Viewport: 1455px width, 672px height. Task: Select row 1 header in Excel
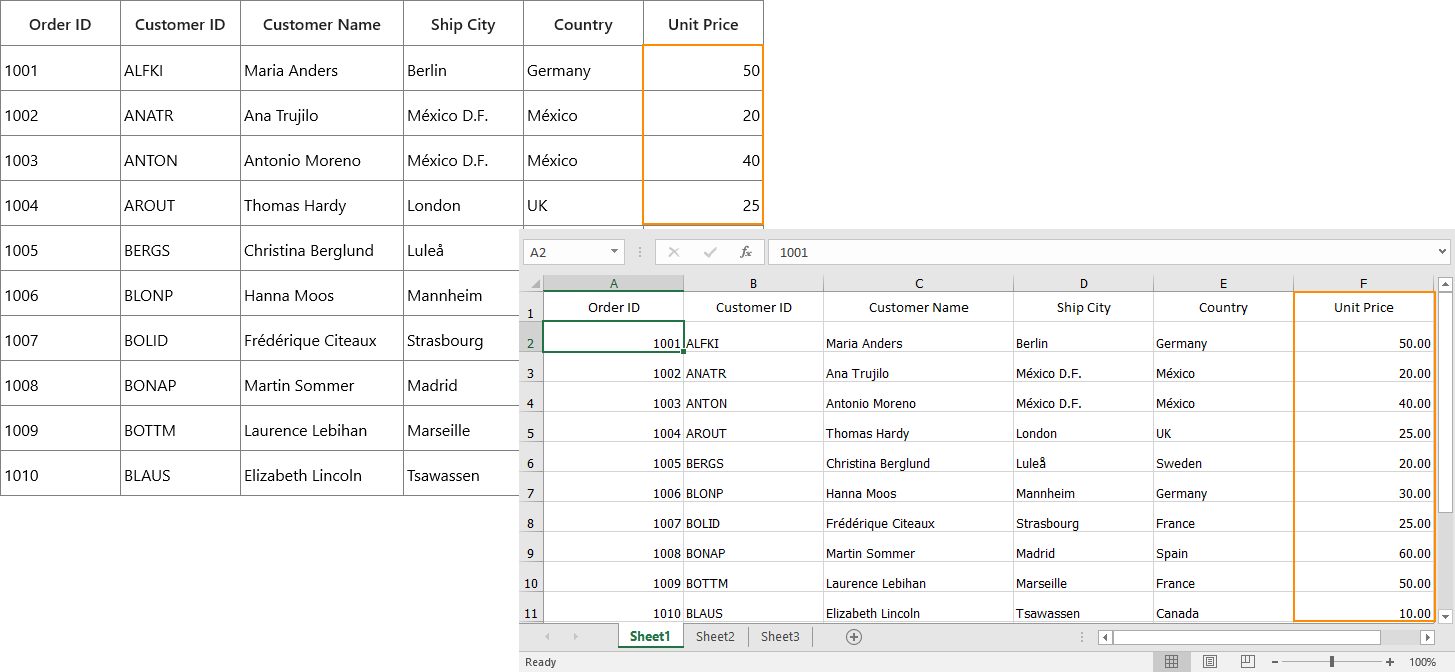point(531,307)
